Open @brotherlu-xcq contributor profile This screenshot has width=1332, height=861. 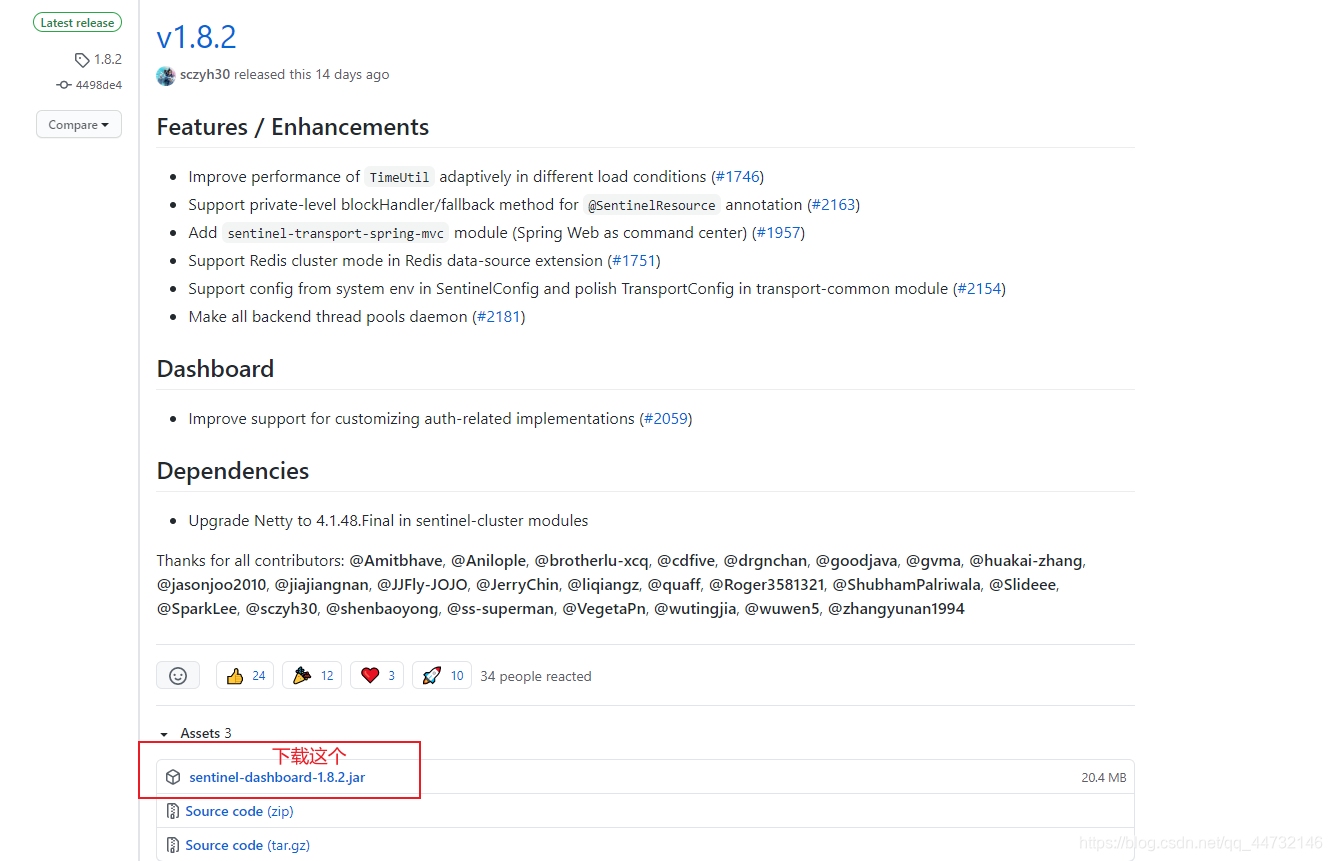(x=592, y=561)
